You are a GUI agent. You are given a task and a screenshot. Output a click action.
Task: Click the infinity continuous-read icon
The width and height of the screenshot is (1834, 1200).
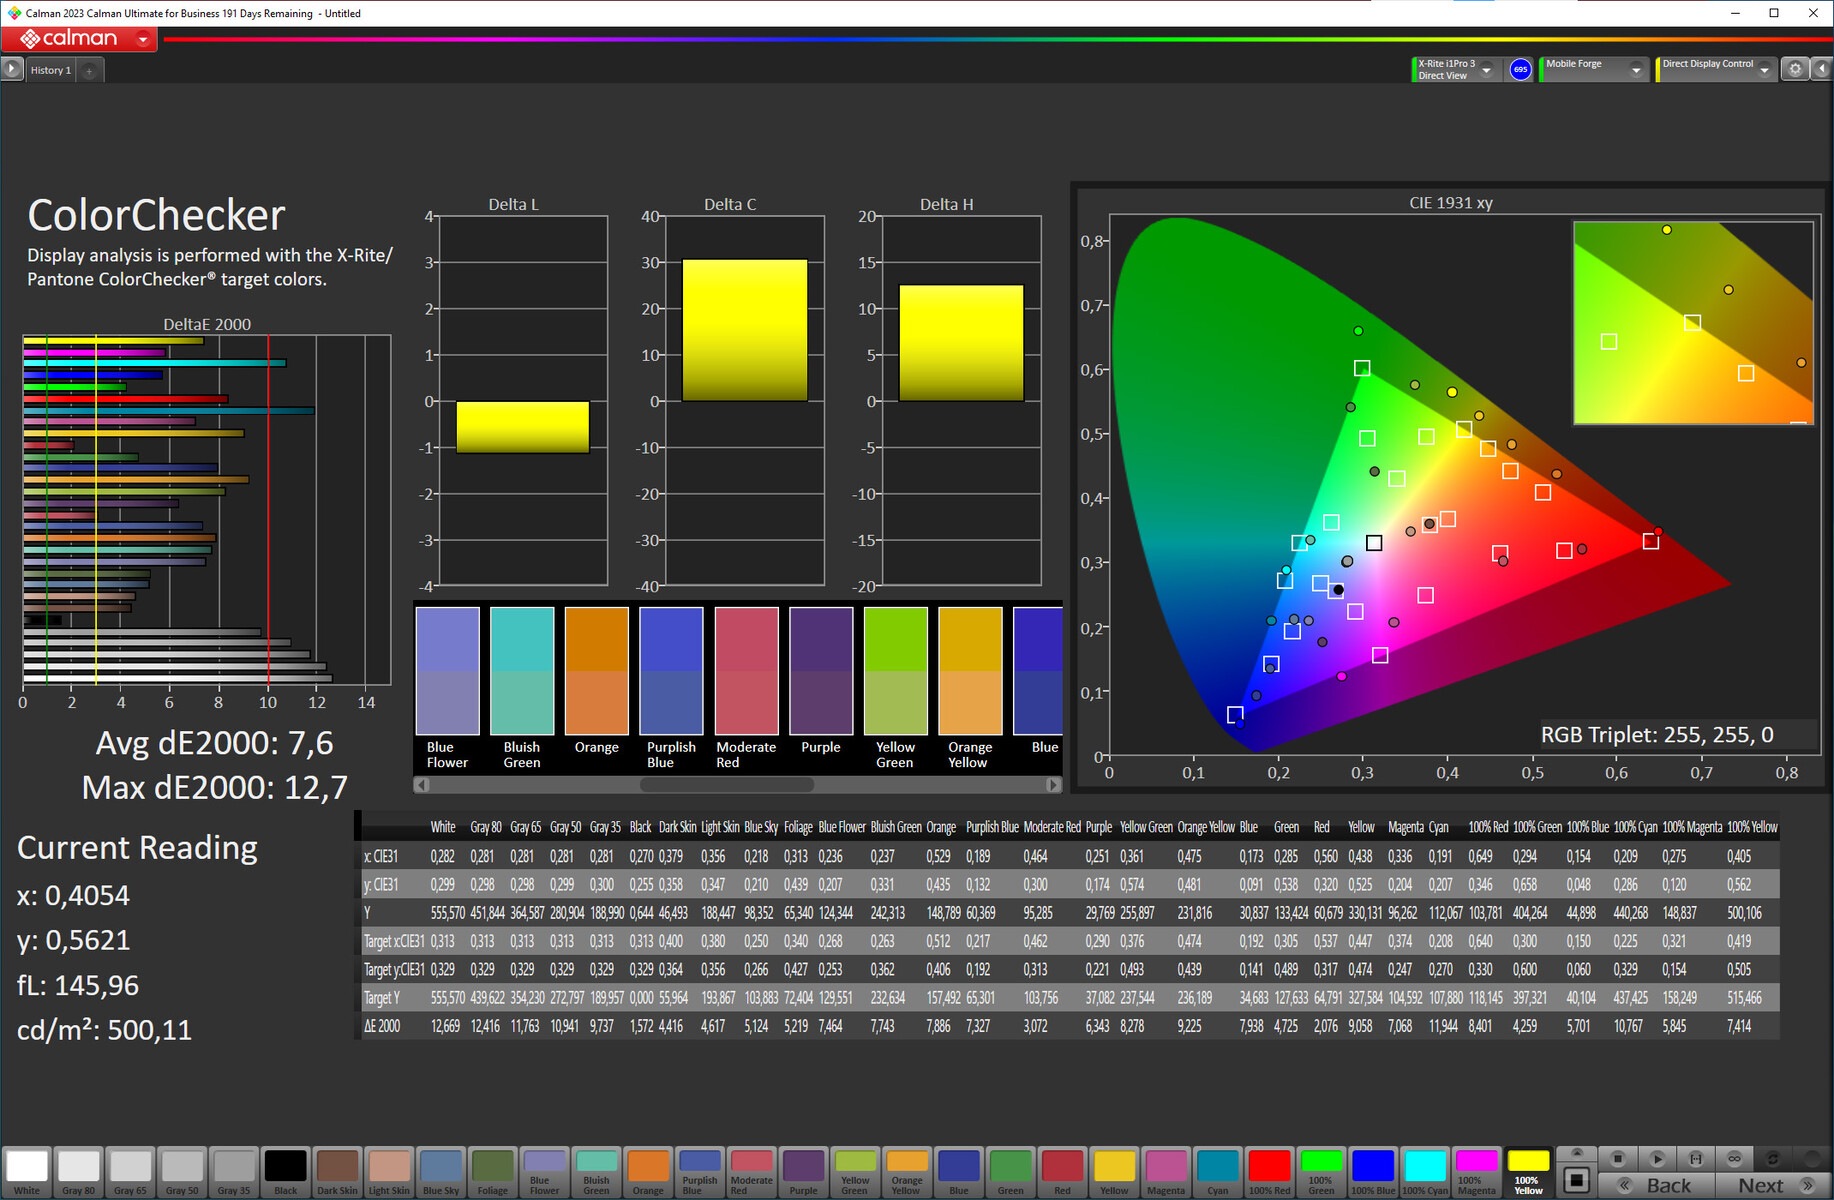(x=1734, y=1158)
